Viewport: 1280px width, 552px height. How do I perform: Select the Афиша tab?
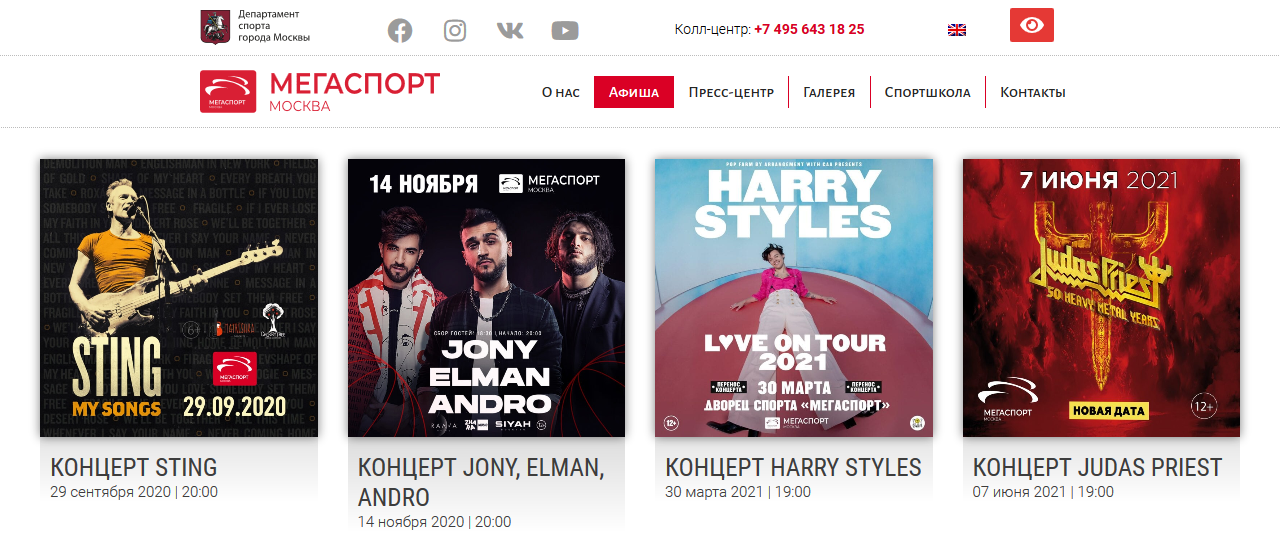click(634, 92)
